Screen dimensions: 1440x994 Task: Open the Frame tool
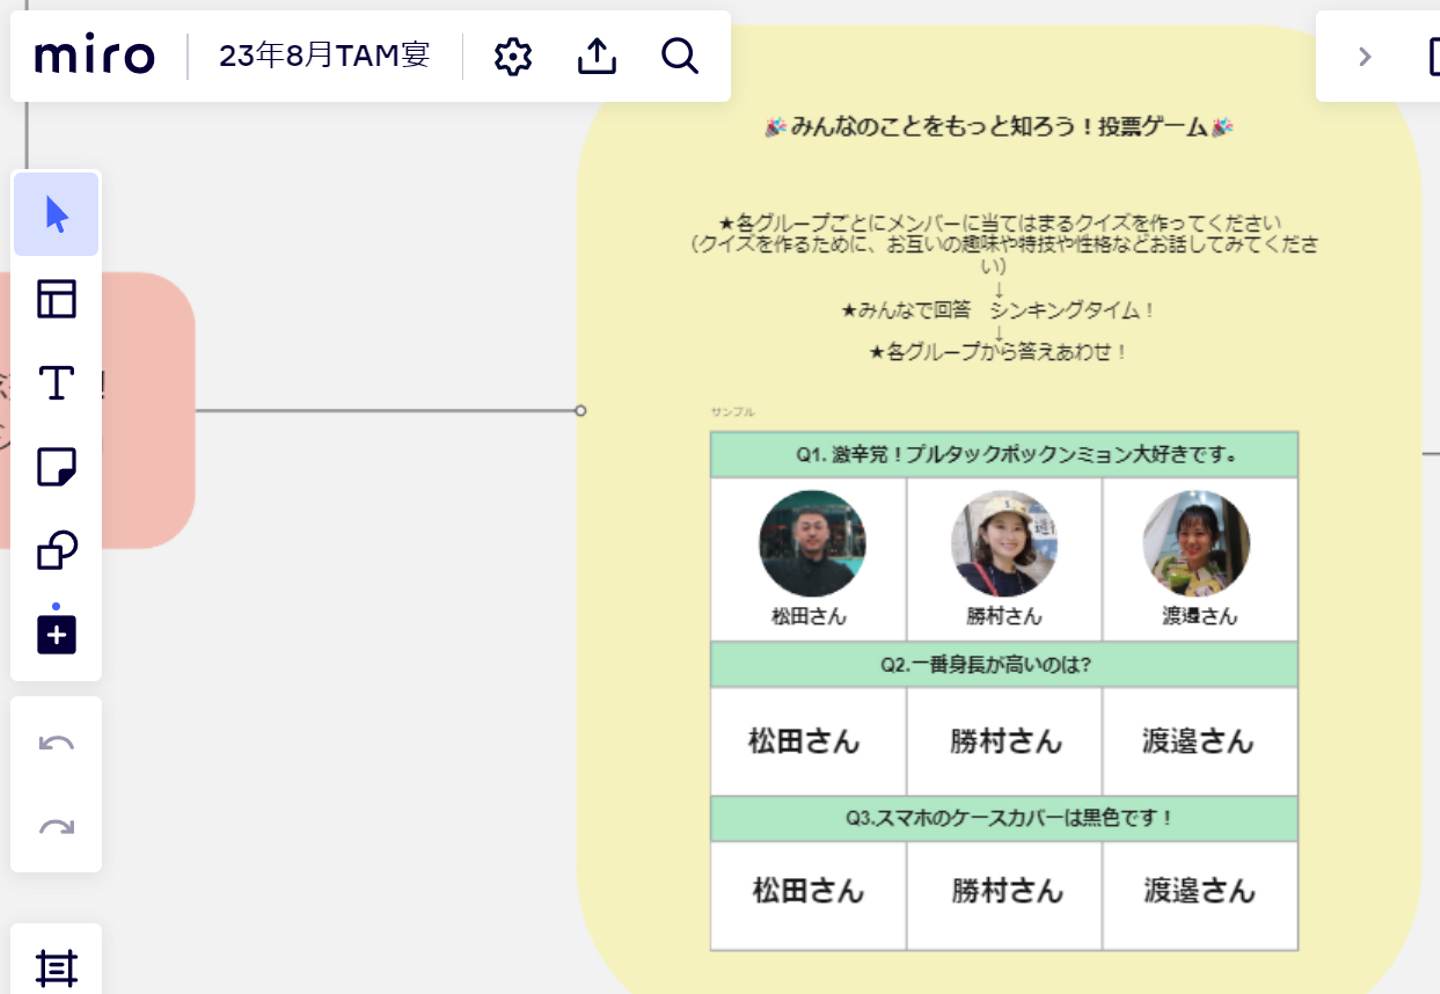[56, 967]
